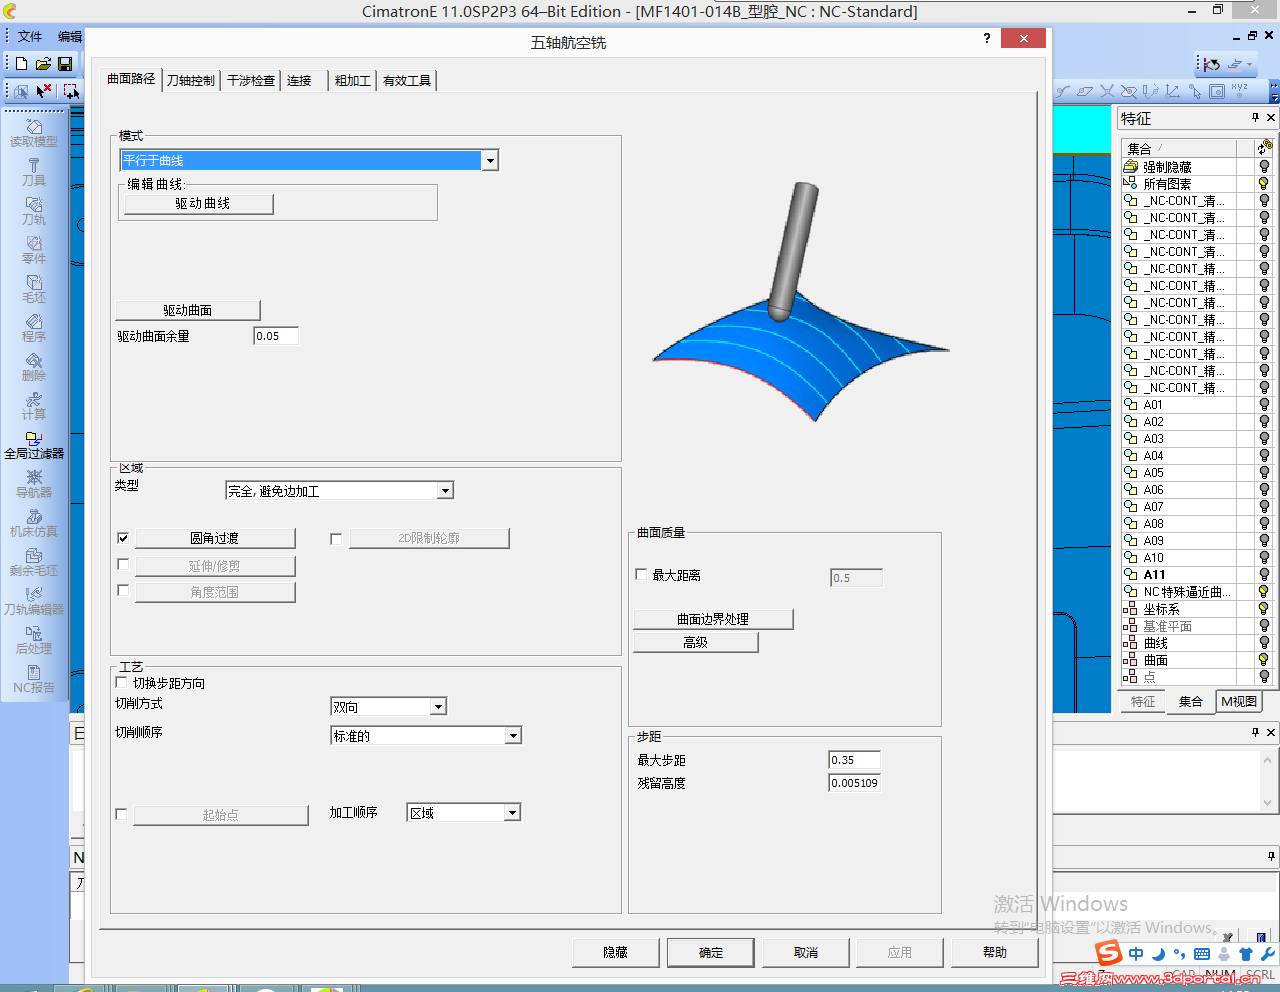Image resolution: width=1280 pixels, height=992 pixels.
Task: Click the Sogou input method S icon
Action: [1108, 954]
